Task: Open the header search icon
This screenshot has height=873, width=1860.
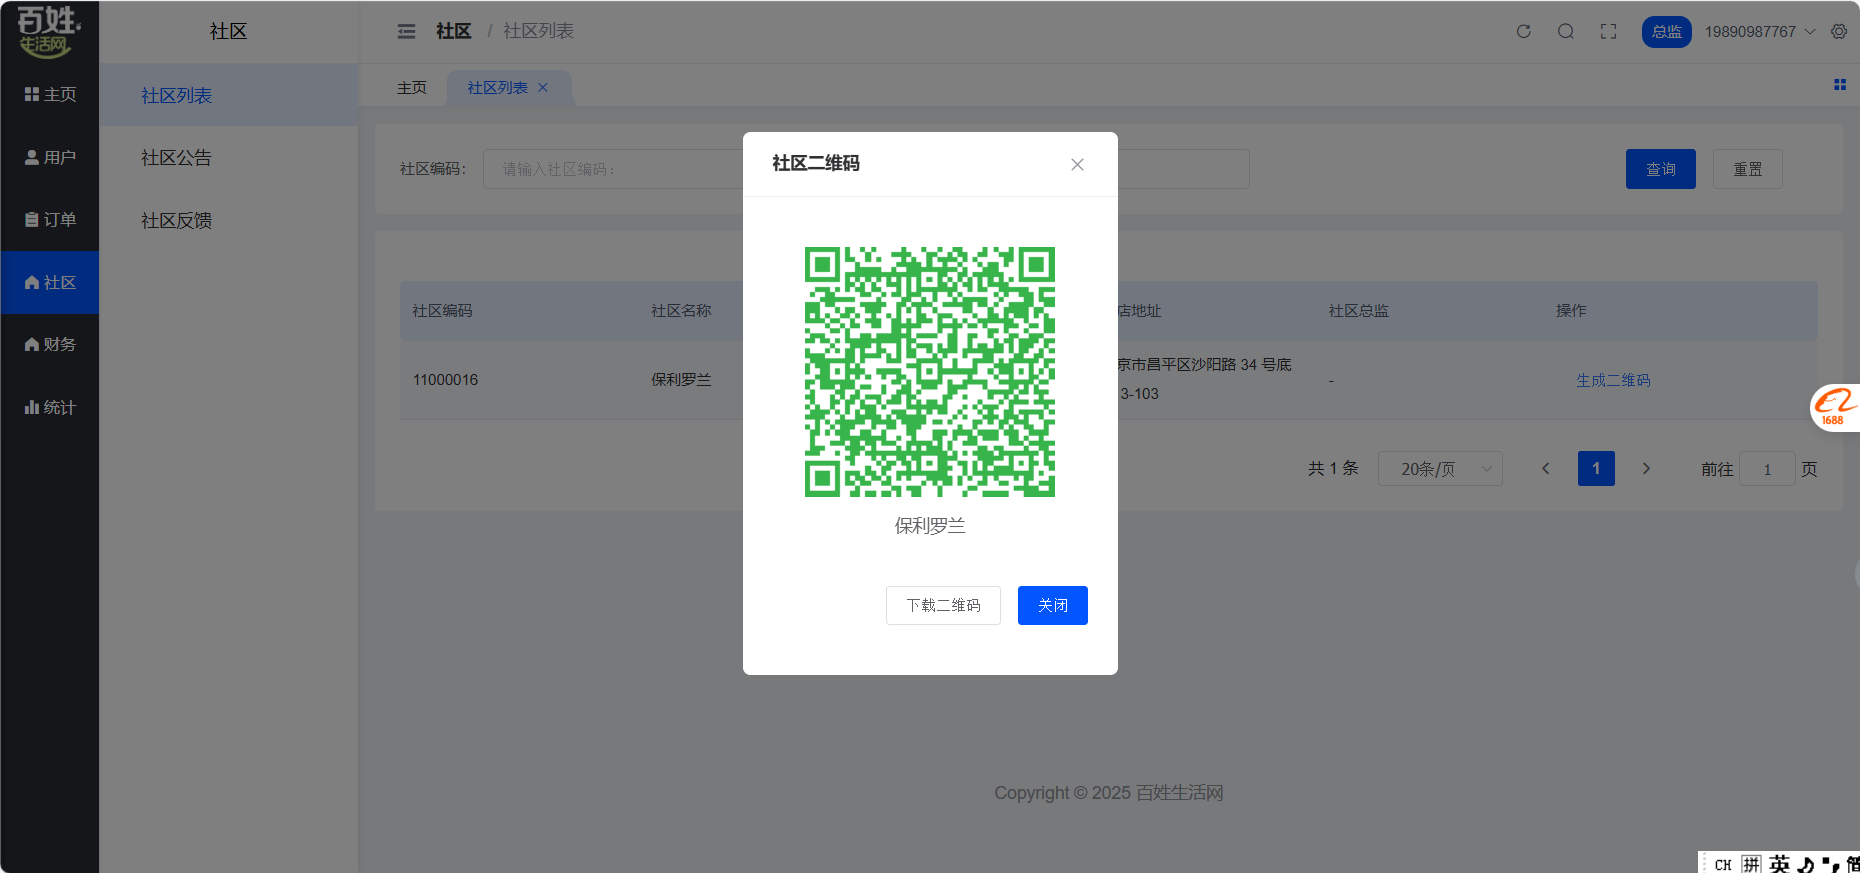Action: [x=1566, y=32]
